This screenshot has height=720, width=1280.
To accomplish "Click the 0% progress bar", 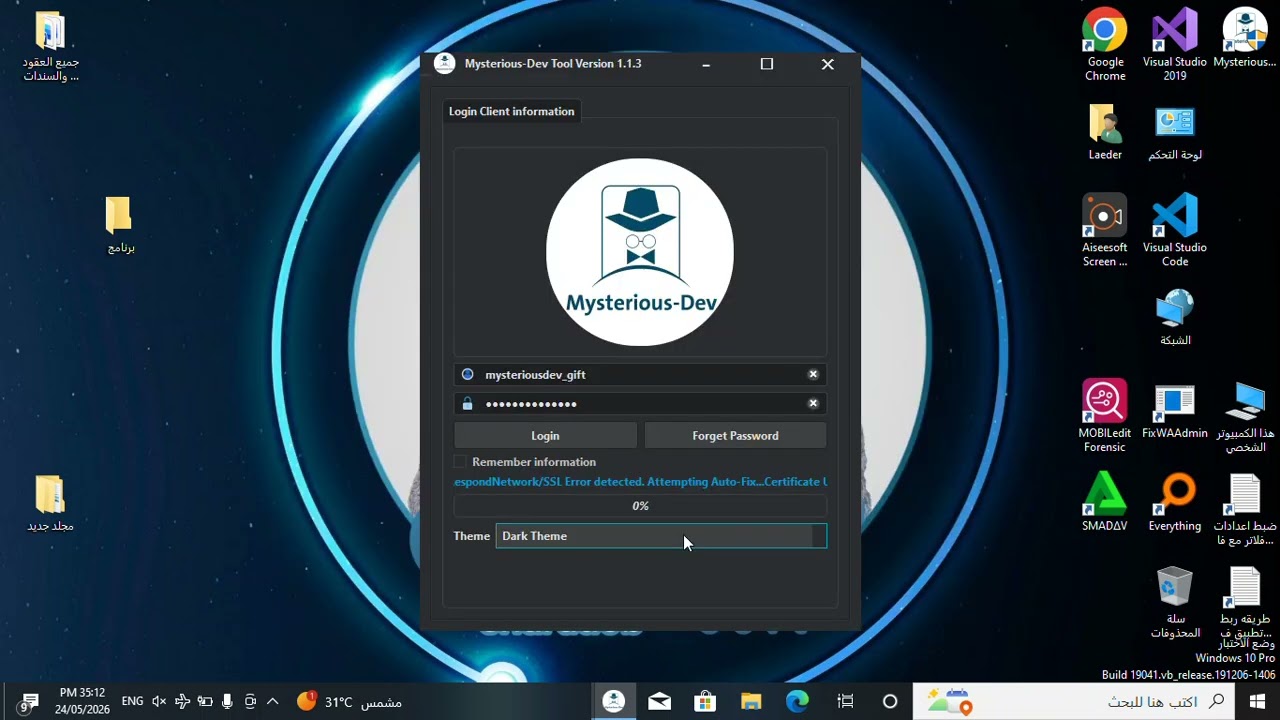I will point(640,506).
